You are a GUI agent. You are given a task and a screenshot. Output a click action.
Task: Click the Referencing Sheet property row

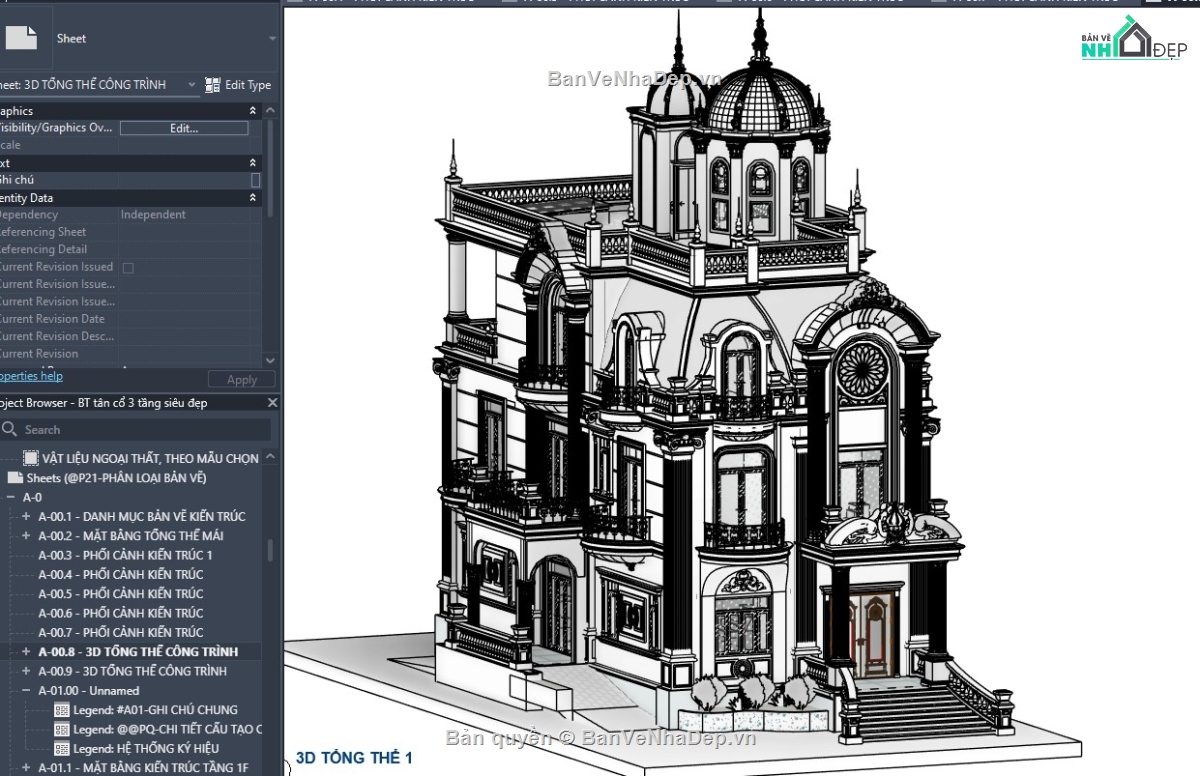pyautogui.click(x=131, y=232)
